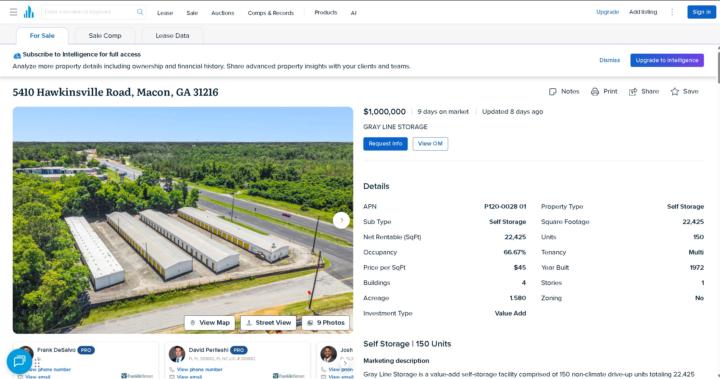Click the Year Built value 1972

[x=697, y=267]
